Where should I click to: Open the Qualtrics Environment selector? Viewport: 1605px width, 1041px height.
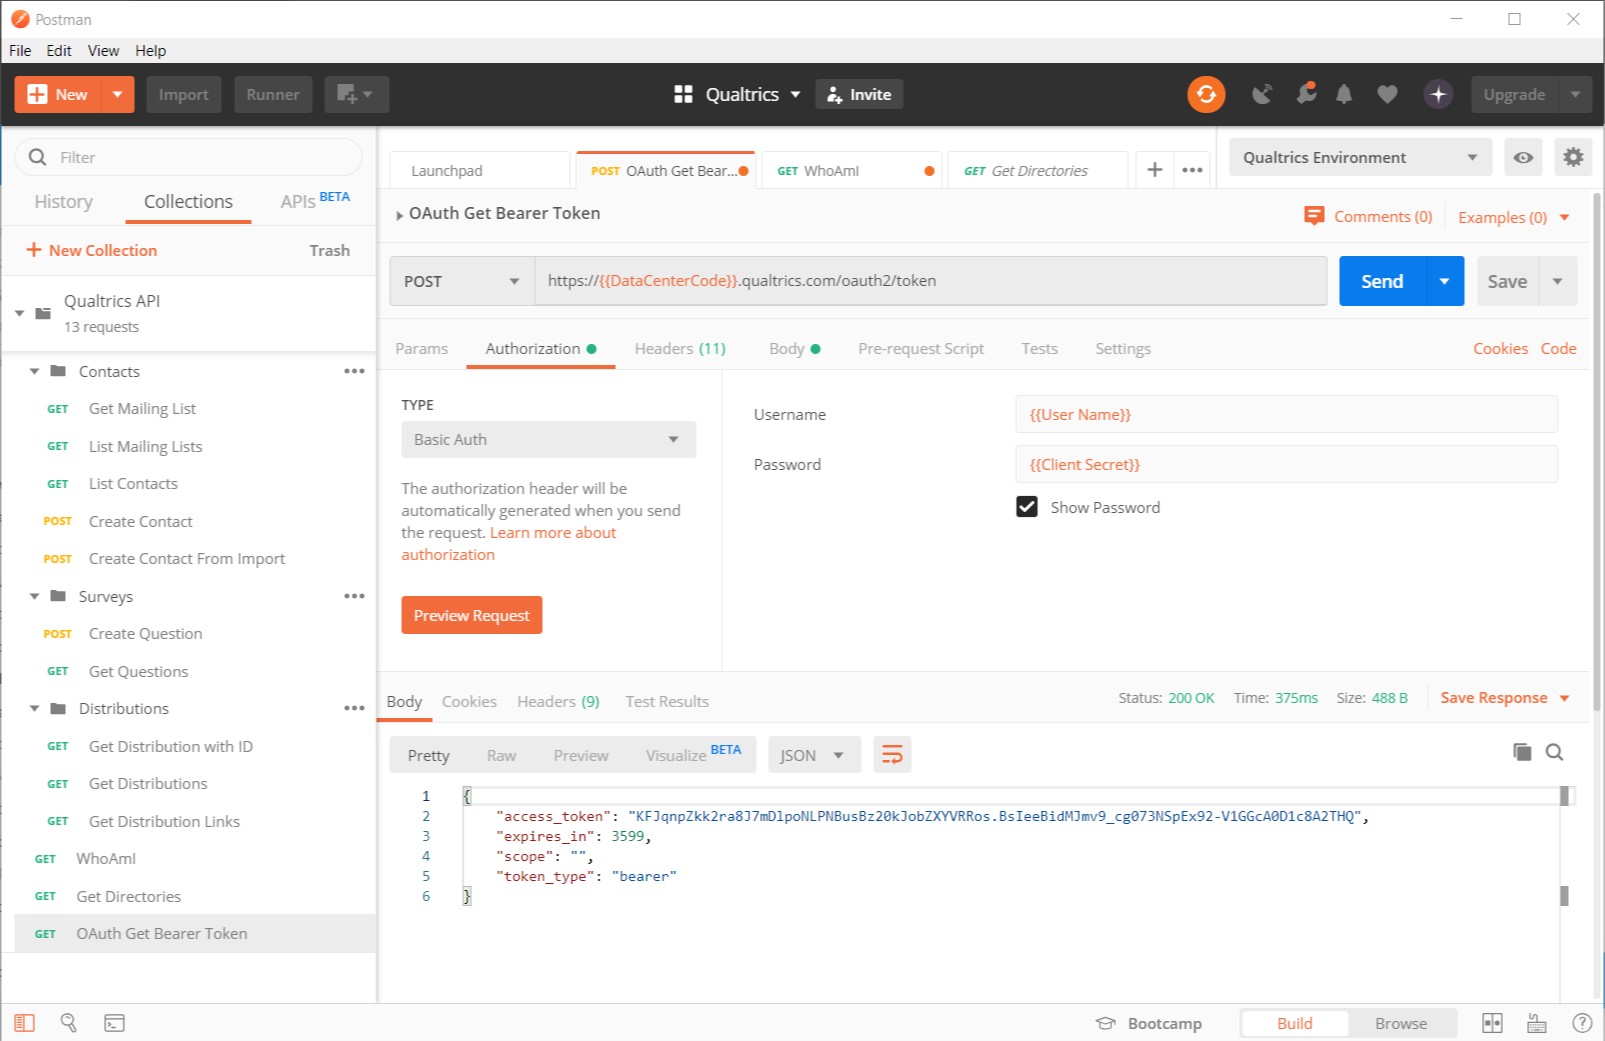tap(1360, 157)
